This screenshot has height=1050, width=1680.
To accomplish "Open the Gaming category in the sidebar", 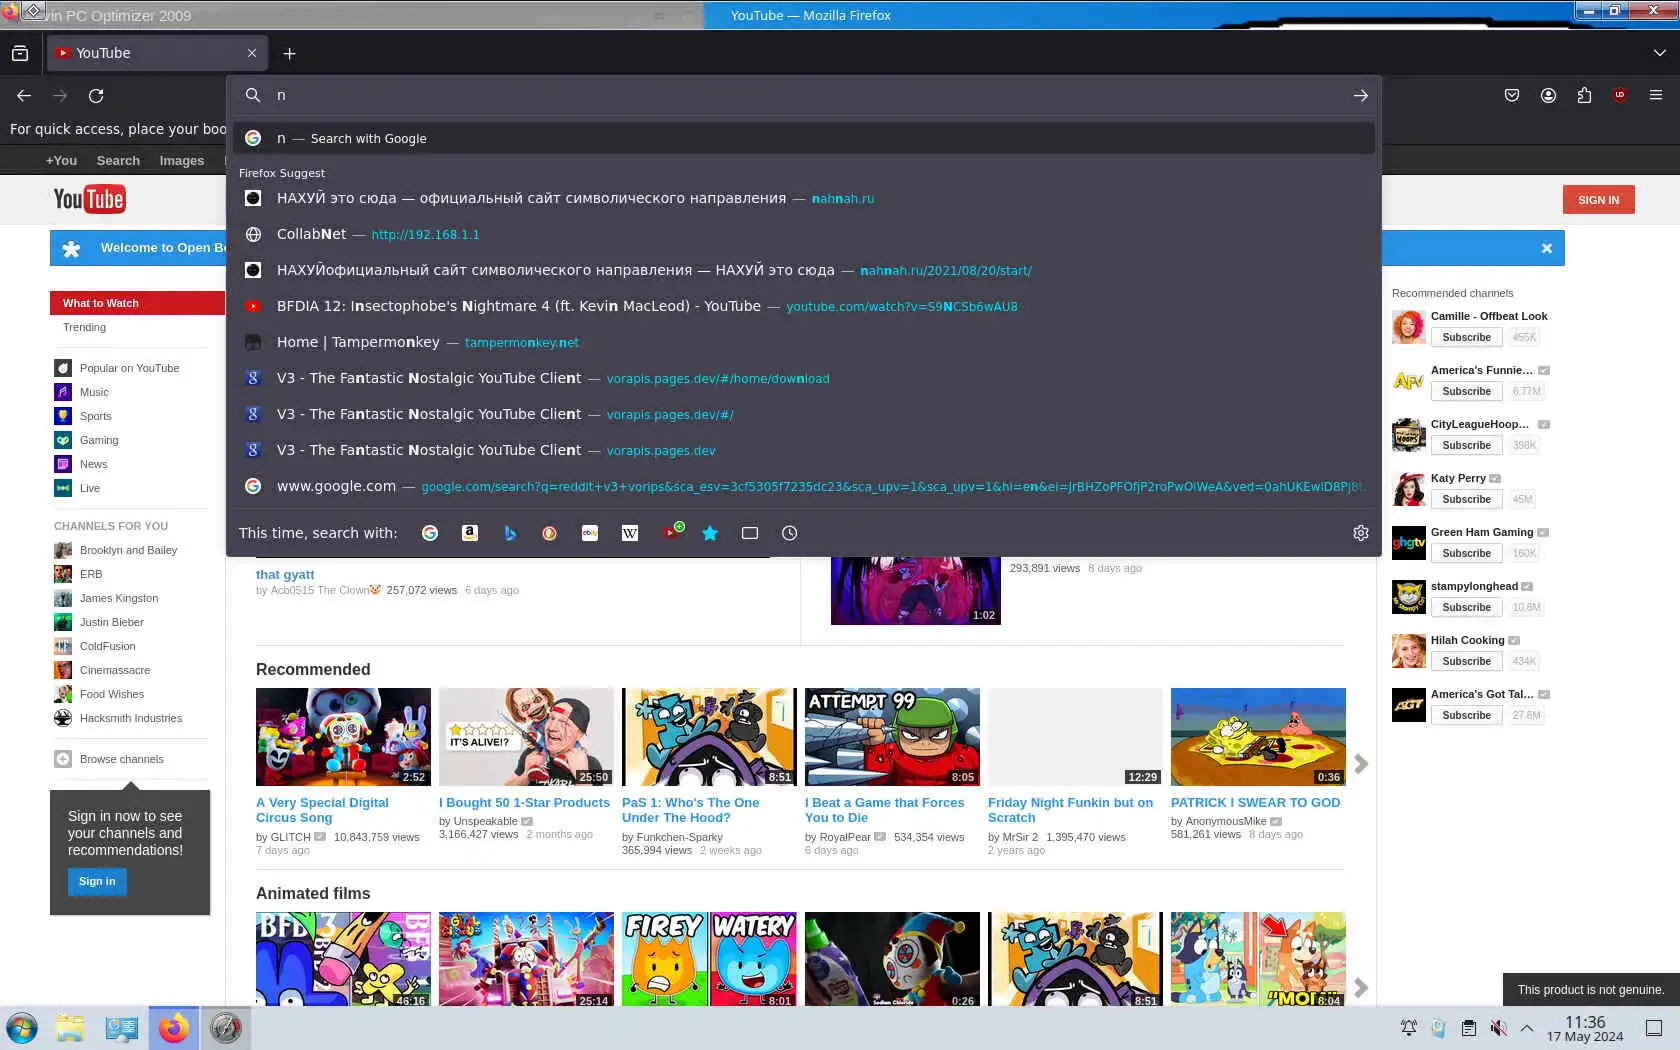I will pyautogui.click(x=98, y=440).
